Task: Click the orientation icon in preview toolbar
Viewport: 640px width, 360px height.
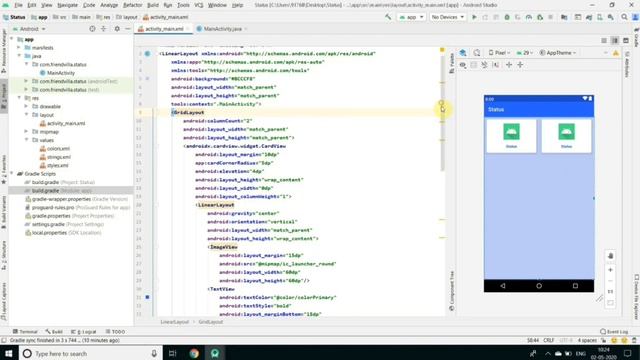Action: coord(477,53)
